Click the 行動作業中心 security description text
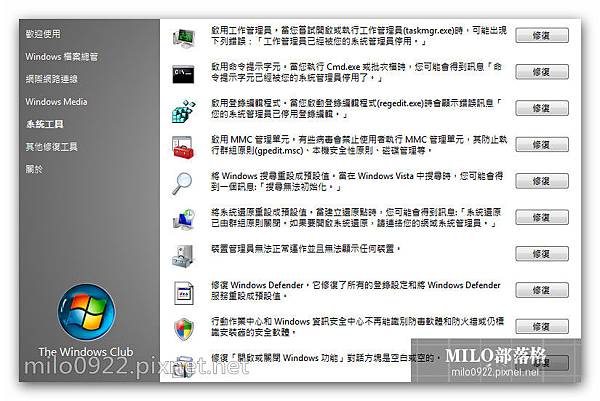 pyautogui.click(x=357, y=326)
